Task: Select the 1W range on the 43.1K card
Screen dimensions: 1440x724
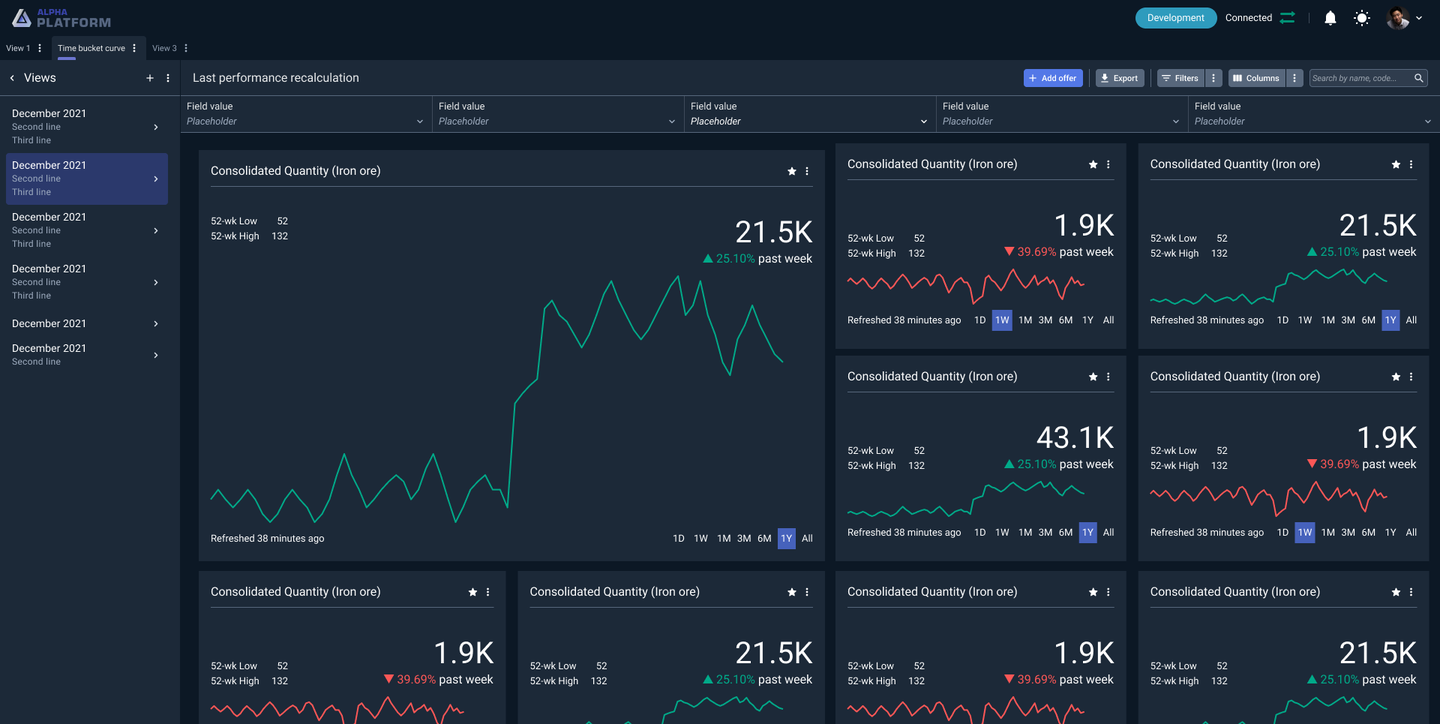Action: click(1002, 533)
